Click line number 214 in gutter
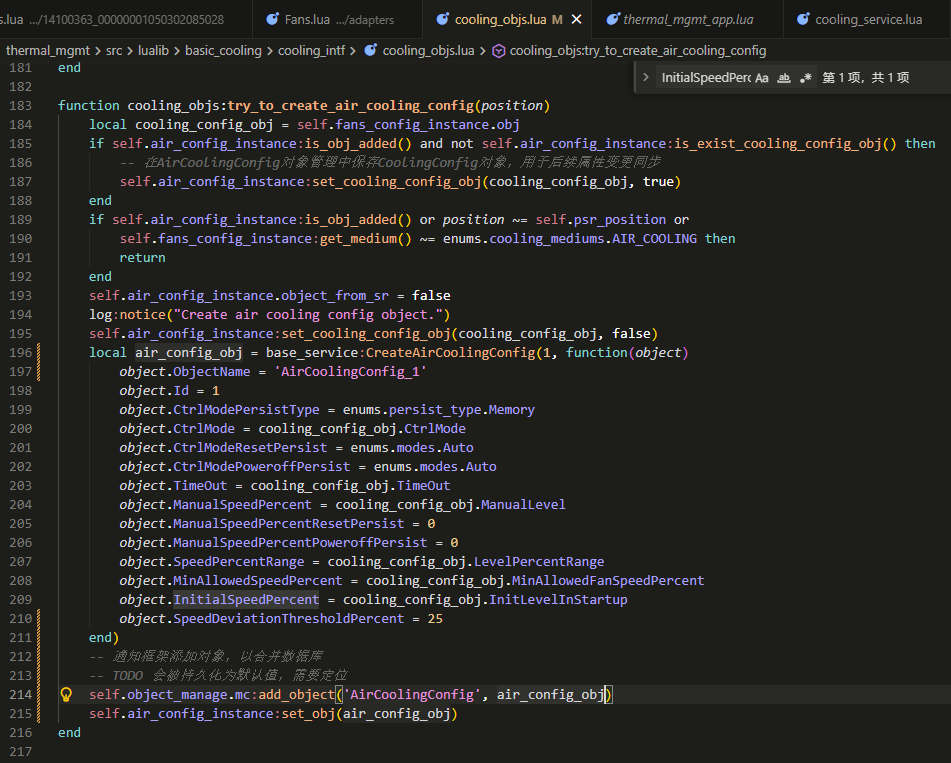This screenshot has height=763, width=951. pyautogui.click(x=21, y=694)
